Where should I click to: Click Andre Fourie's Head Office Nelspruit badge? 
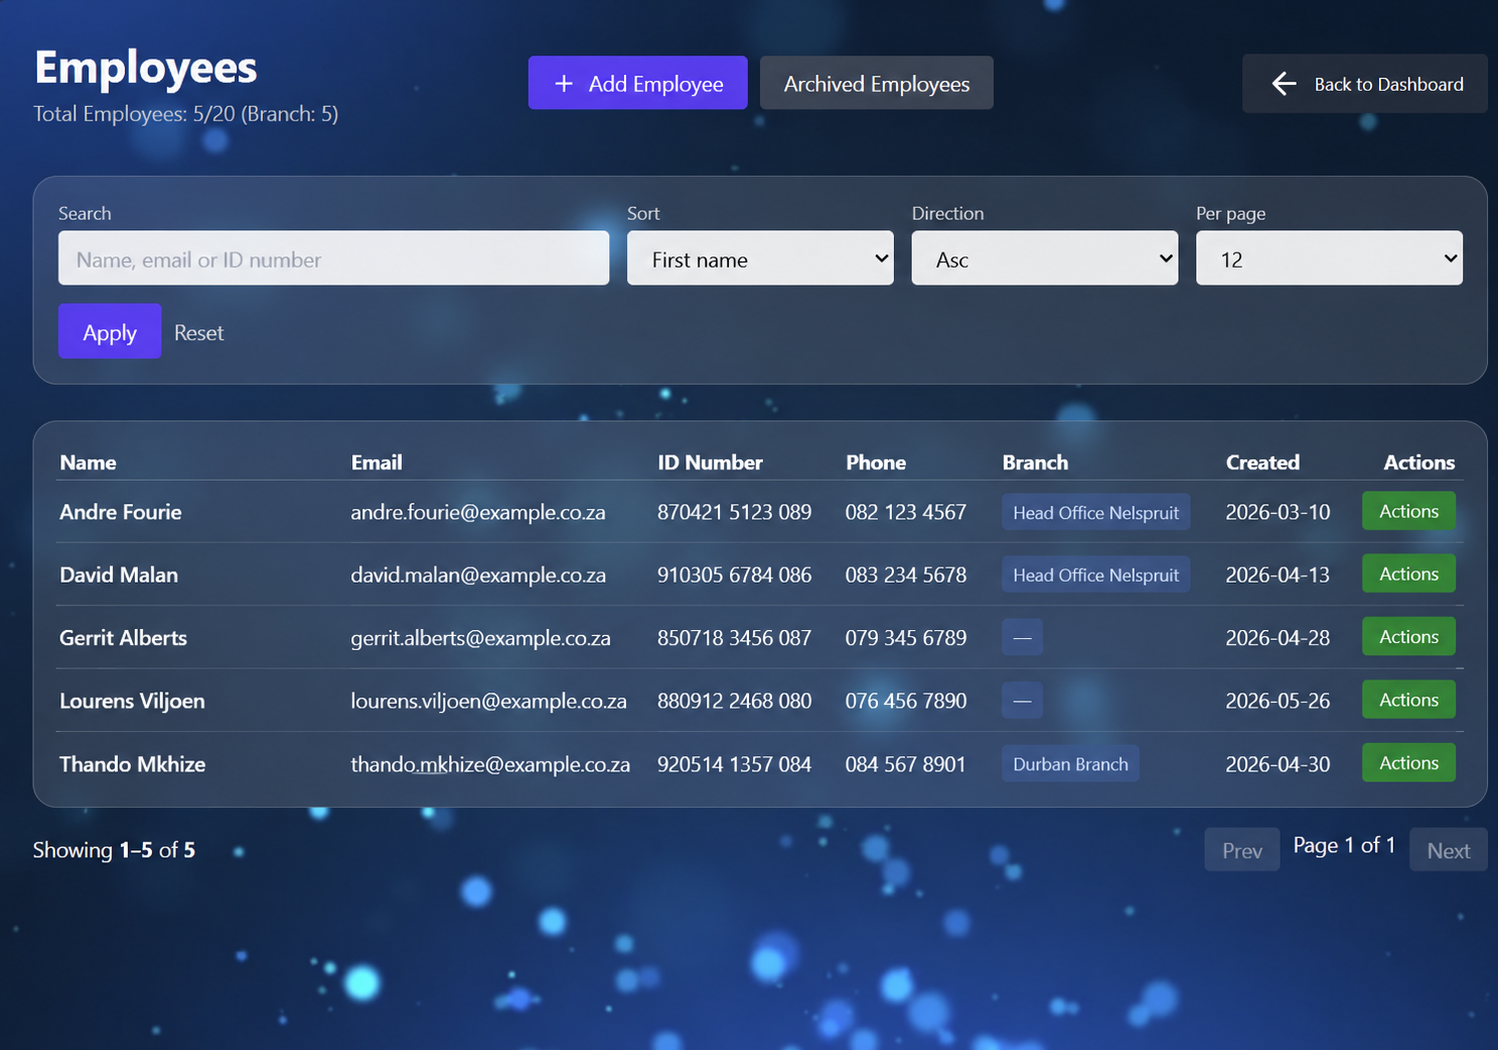coord(1096,512)
